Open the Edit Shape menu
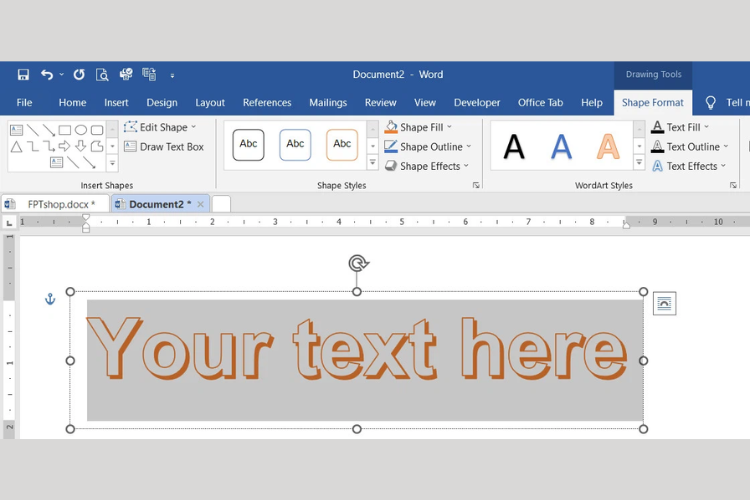The height and width of the screenshot is (500, 750). tap(160, 127)
